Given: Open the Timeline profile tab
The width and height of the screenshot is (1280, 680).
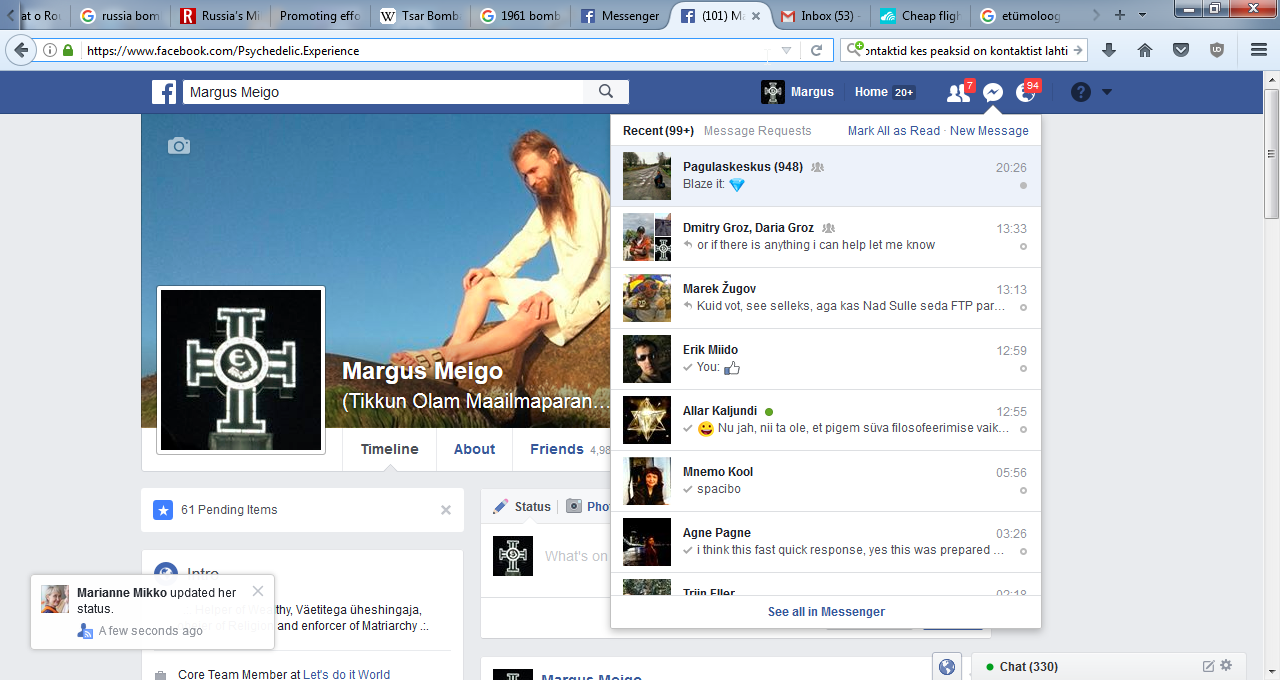Looking at the screenshot, I should pyautogui.click(x=390, y=449).
